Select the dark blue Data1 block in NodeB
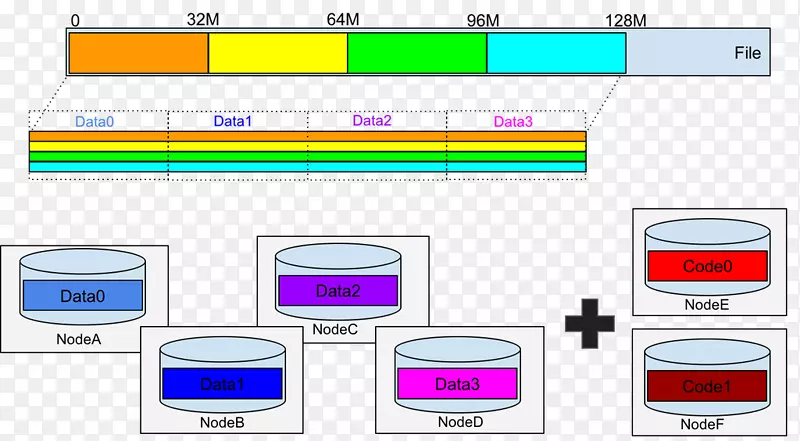 222,383
